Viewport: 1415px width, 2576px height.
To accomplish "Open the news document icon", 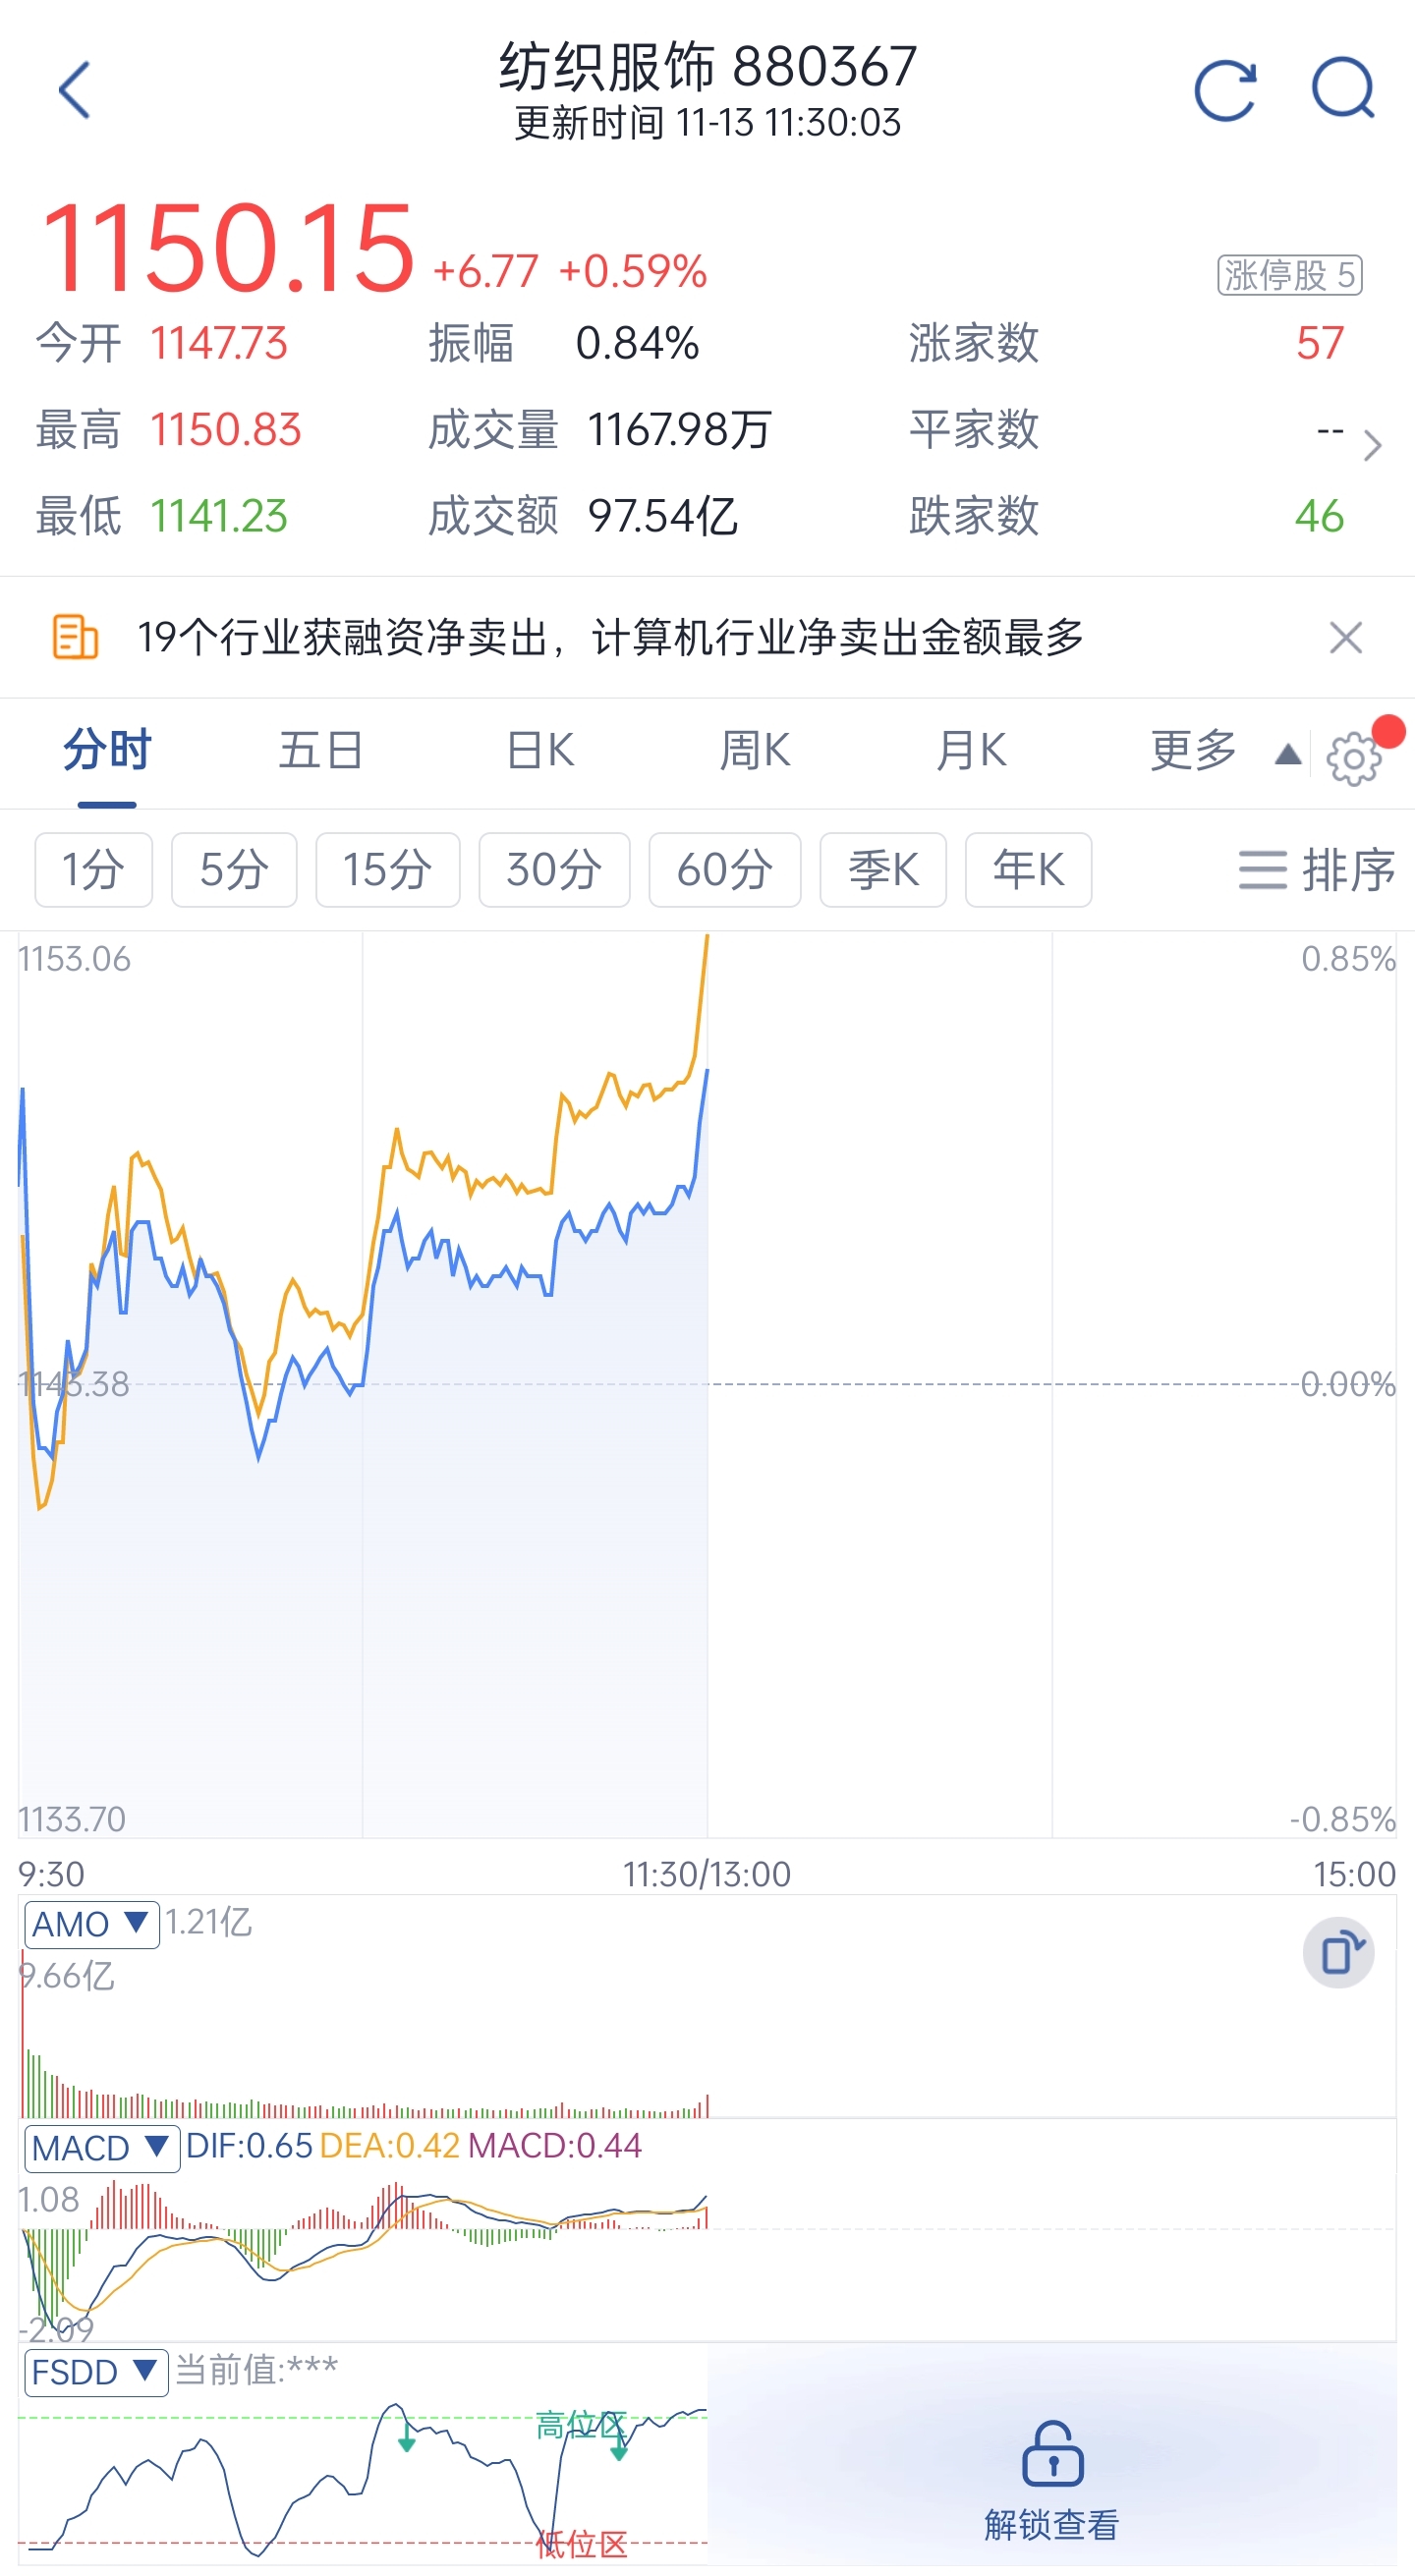I will click(x=75, y=637).
